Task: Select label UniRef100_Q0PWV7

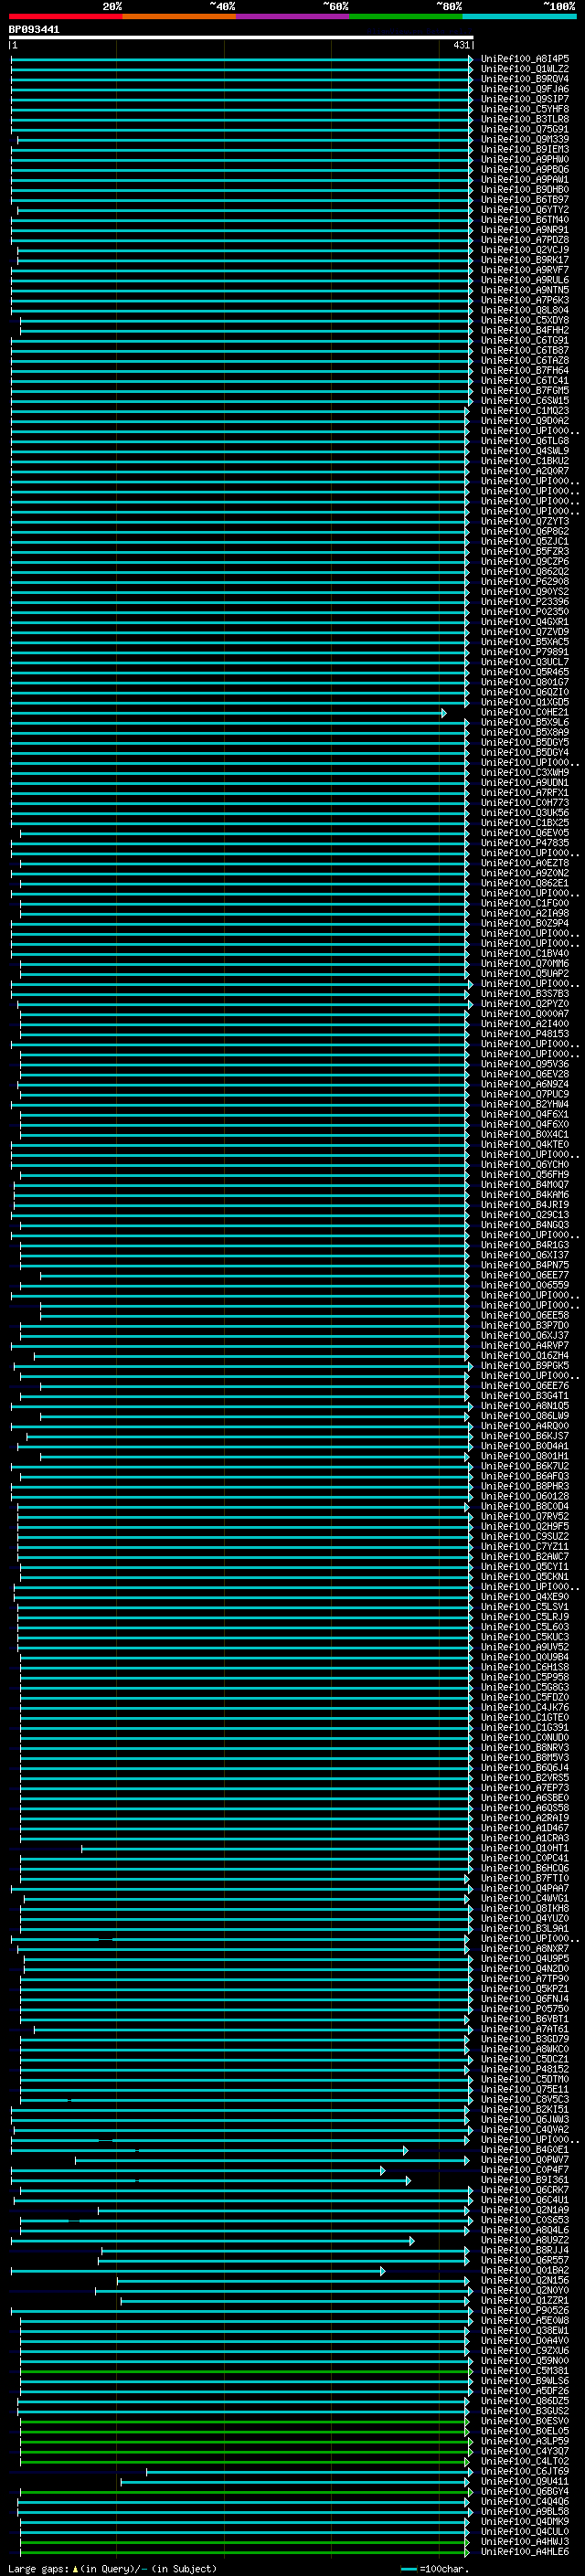Action: tap(524, 2161)
